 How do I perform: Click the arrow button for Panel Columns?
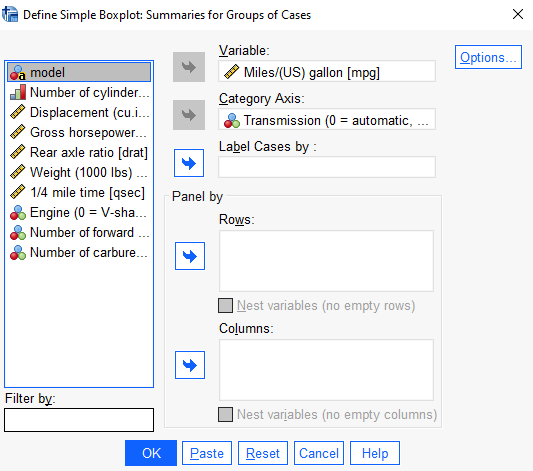[190, 365]
